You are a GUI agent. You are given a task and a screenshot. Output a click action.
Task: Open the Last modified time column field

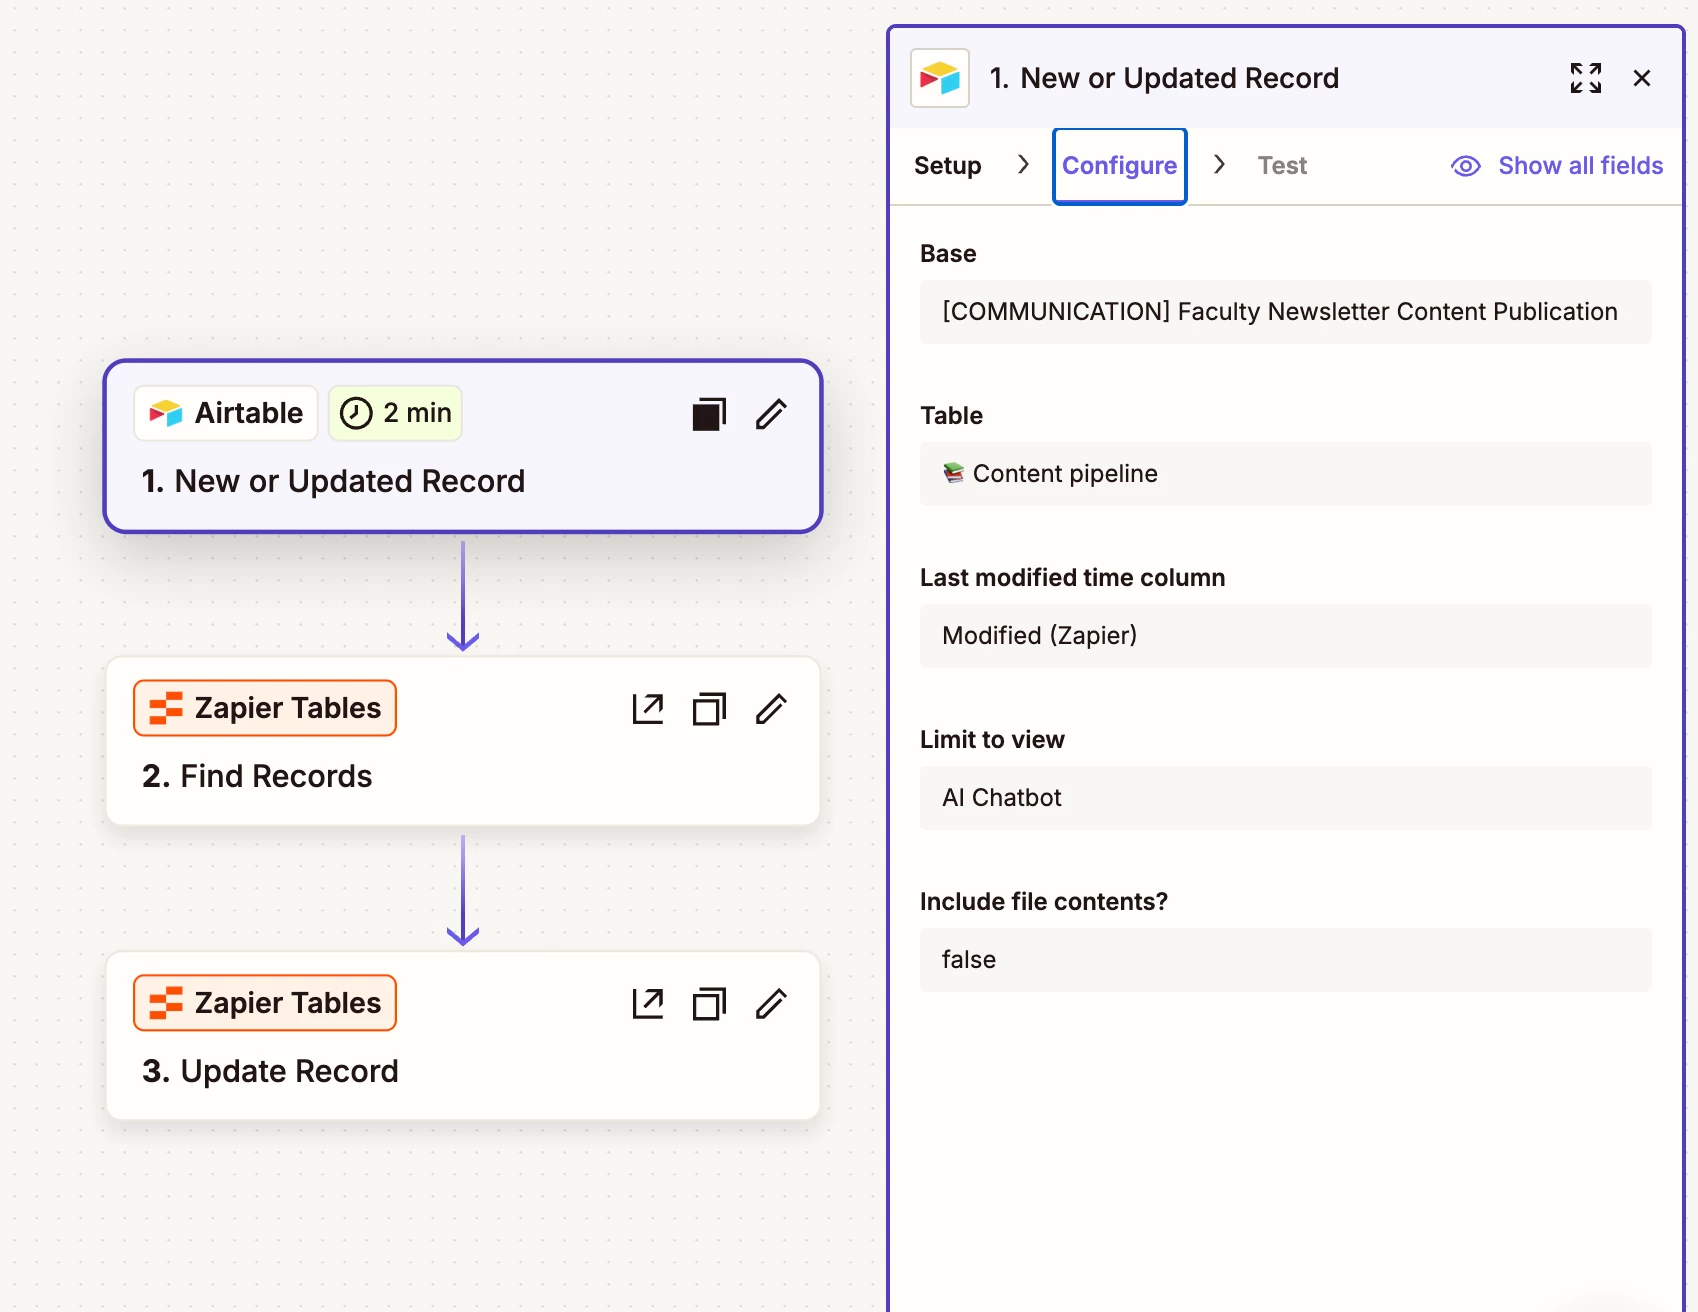pyautogui.click(x=1286, y=636)
